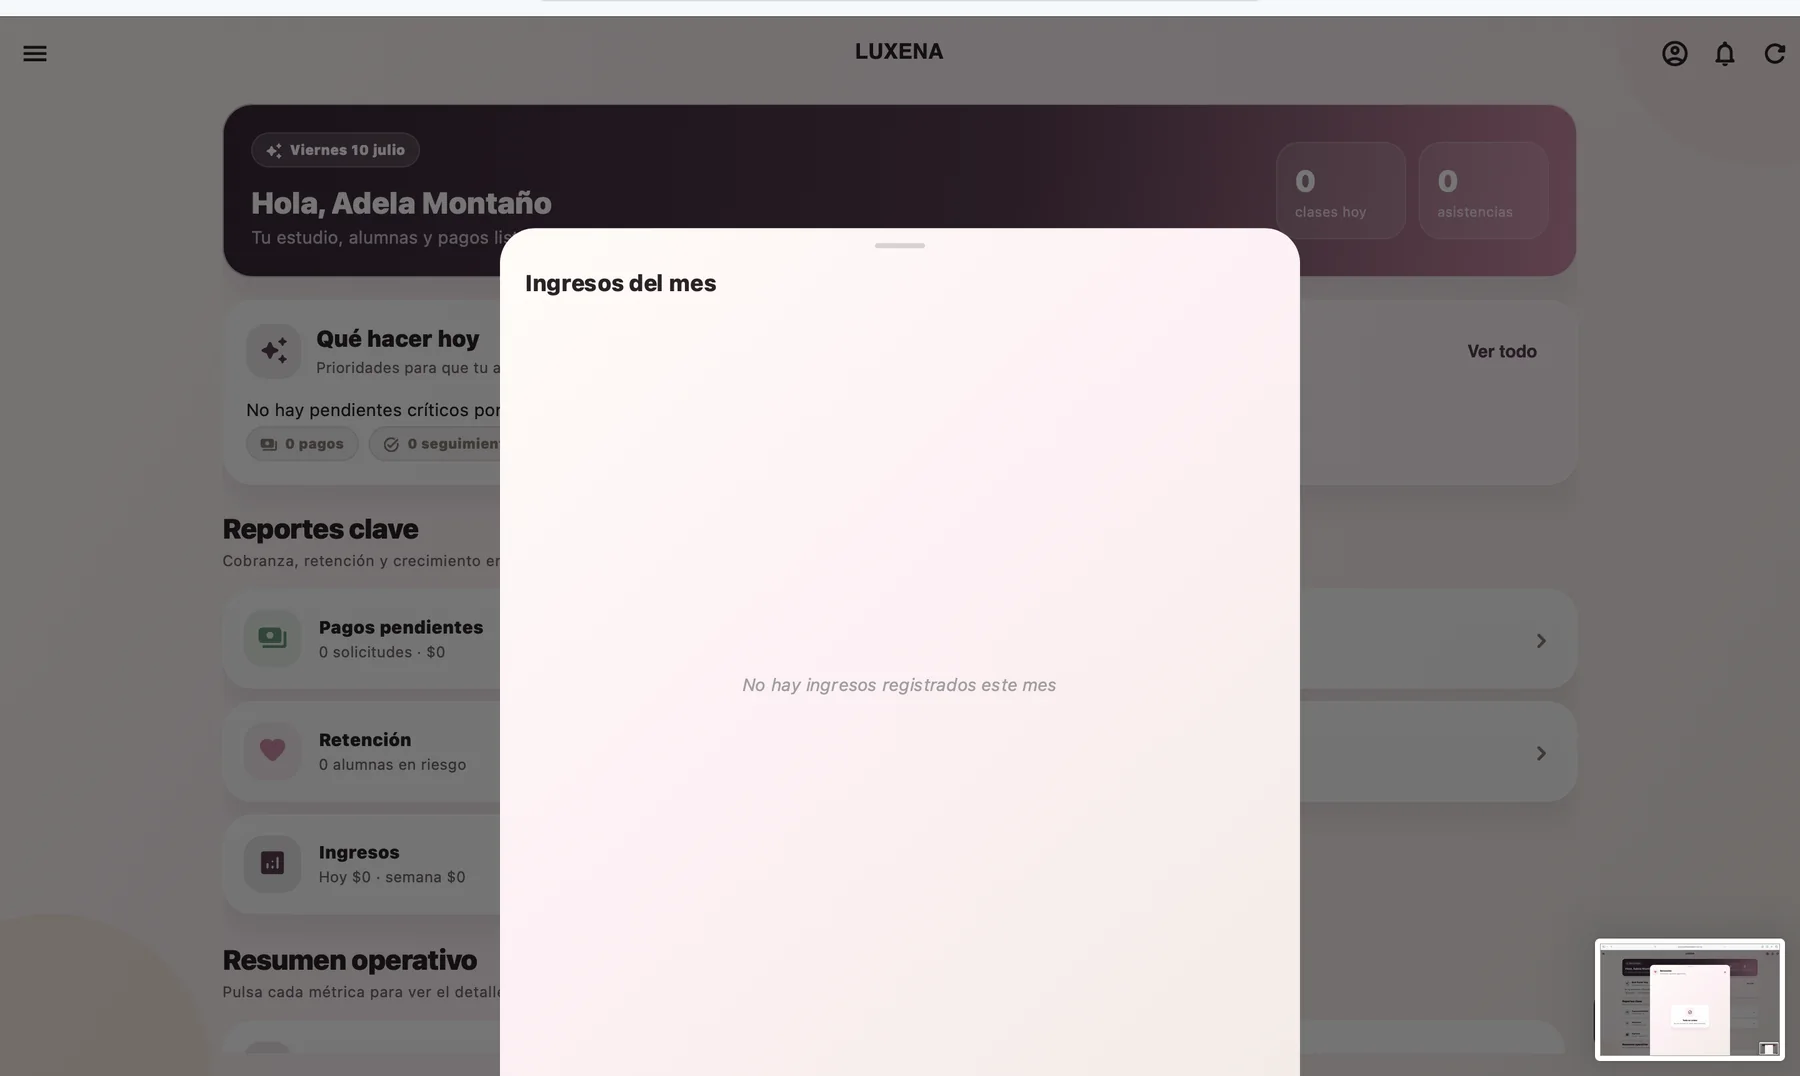Click the 0 seguimientos chip
Viewport: 1800px width, 1076px height.
point(435,444)
